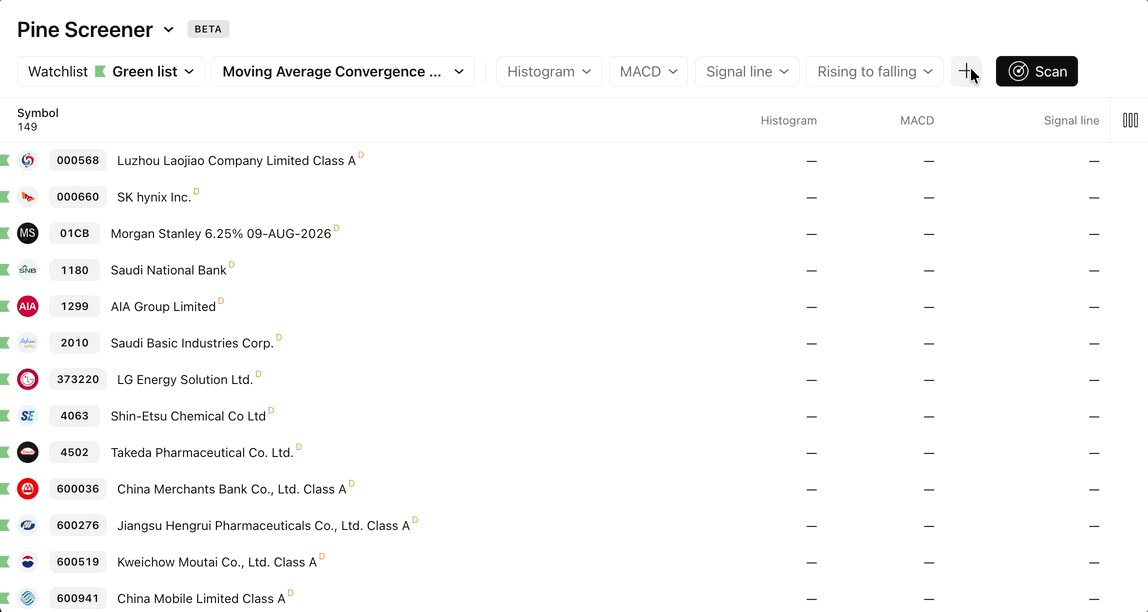Click green flag on 4063 row

click(x=4, y=416)
